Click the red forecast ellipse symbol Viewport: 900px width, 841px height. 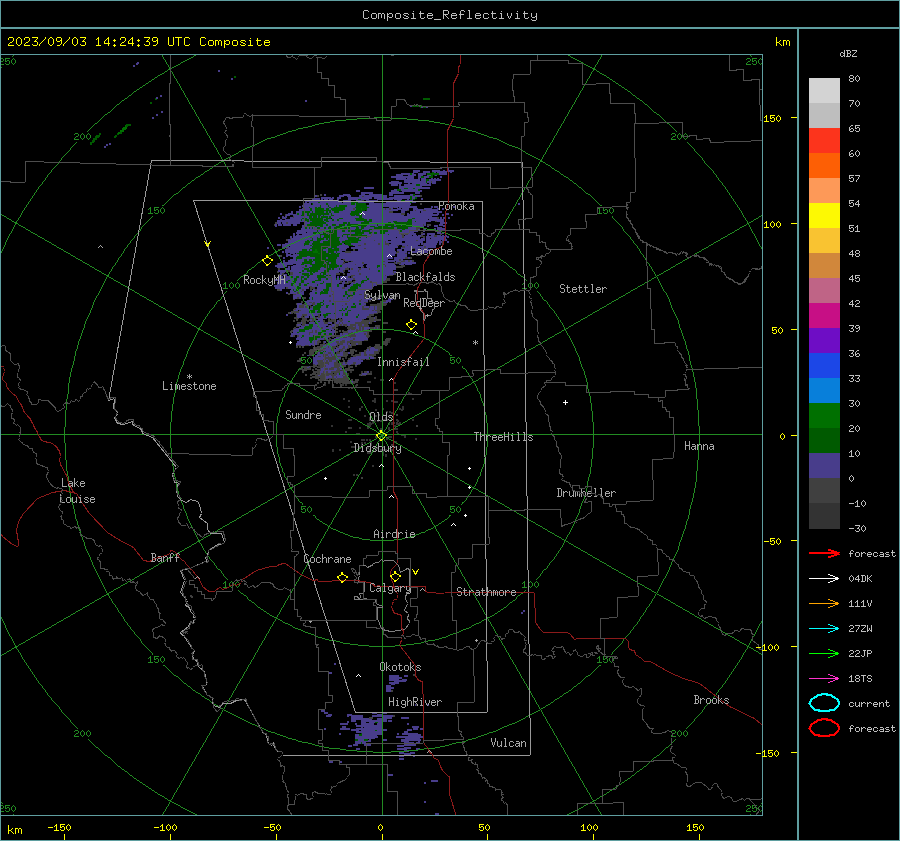point(824,728)
